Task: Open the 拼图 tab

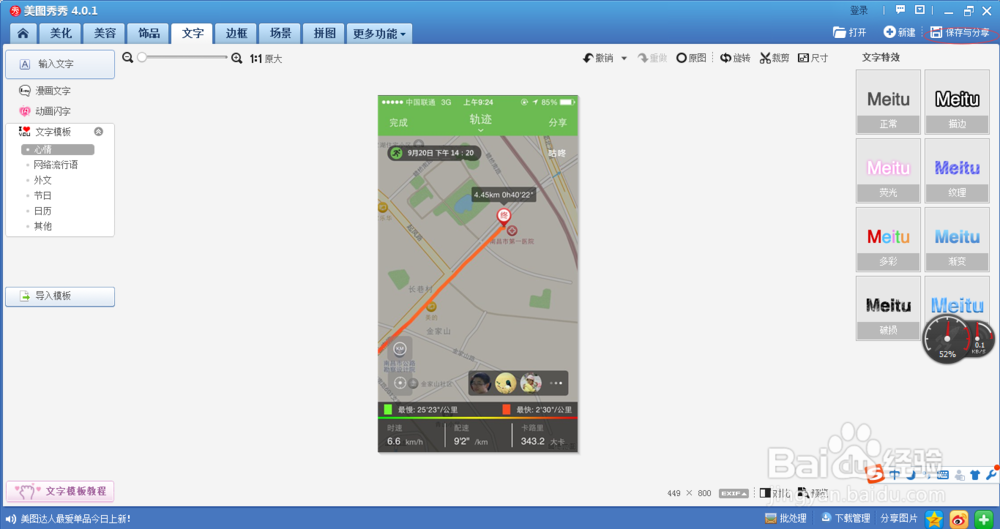Action: (x=324, y=34)
